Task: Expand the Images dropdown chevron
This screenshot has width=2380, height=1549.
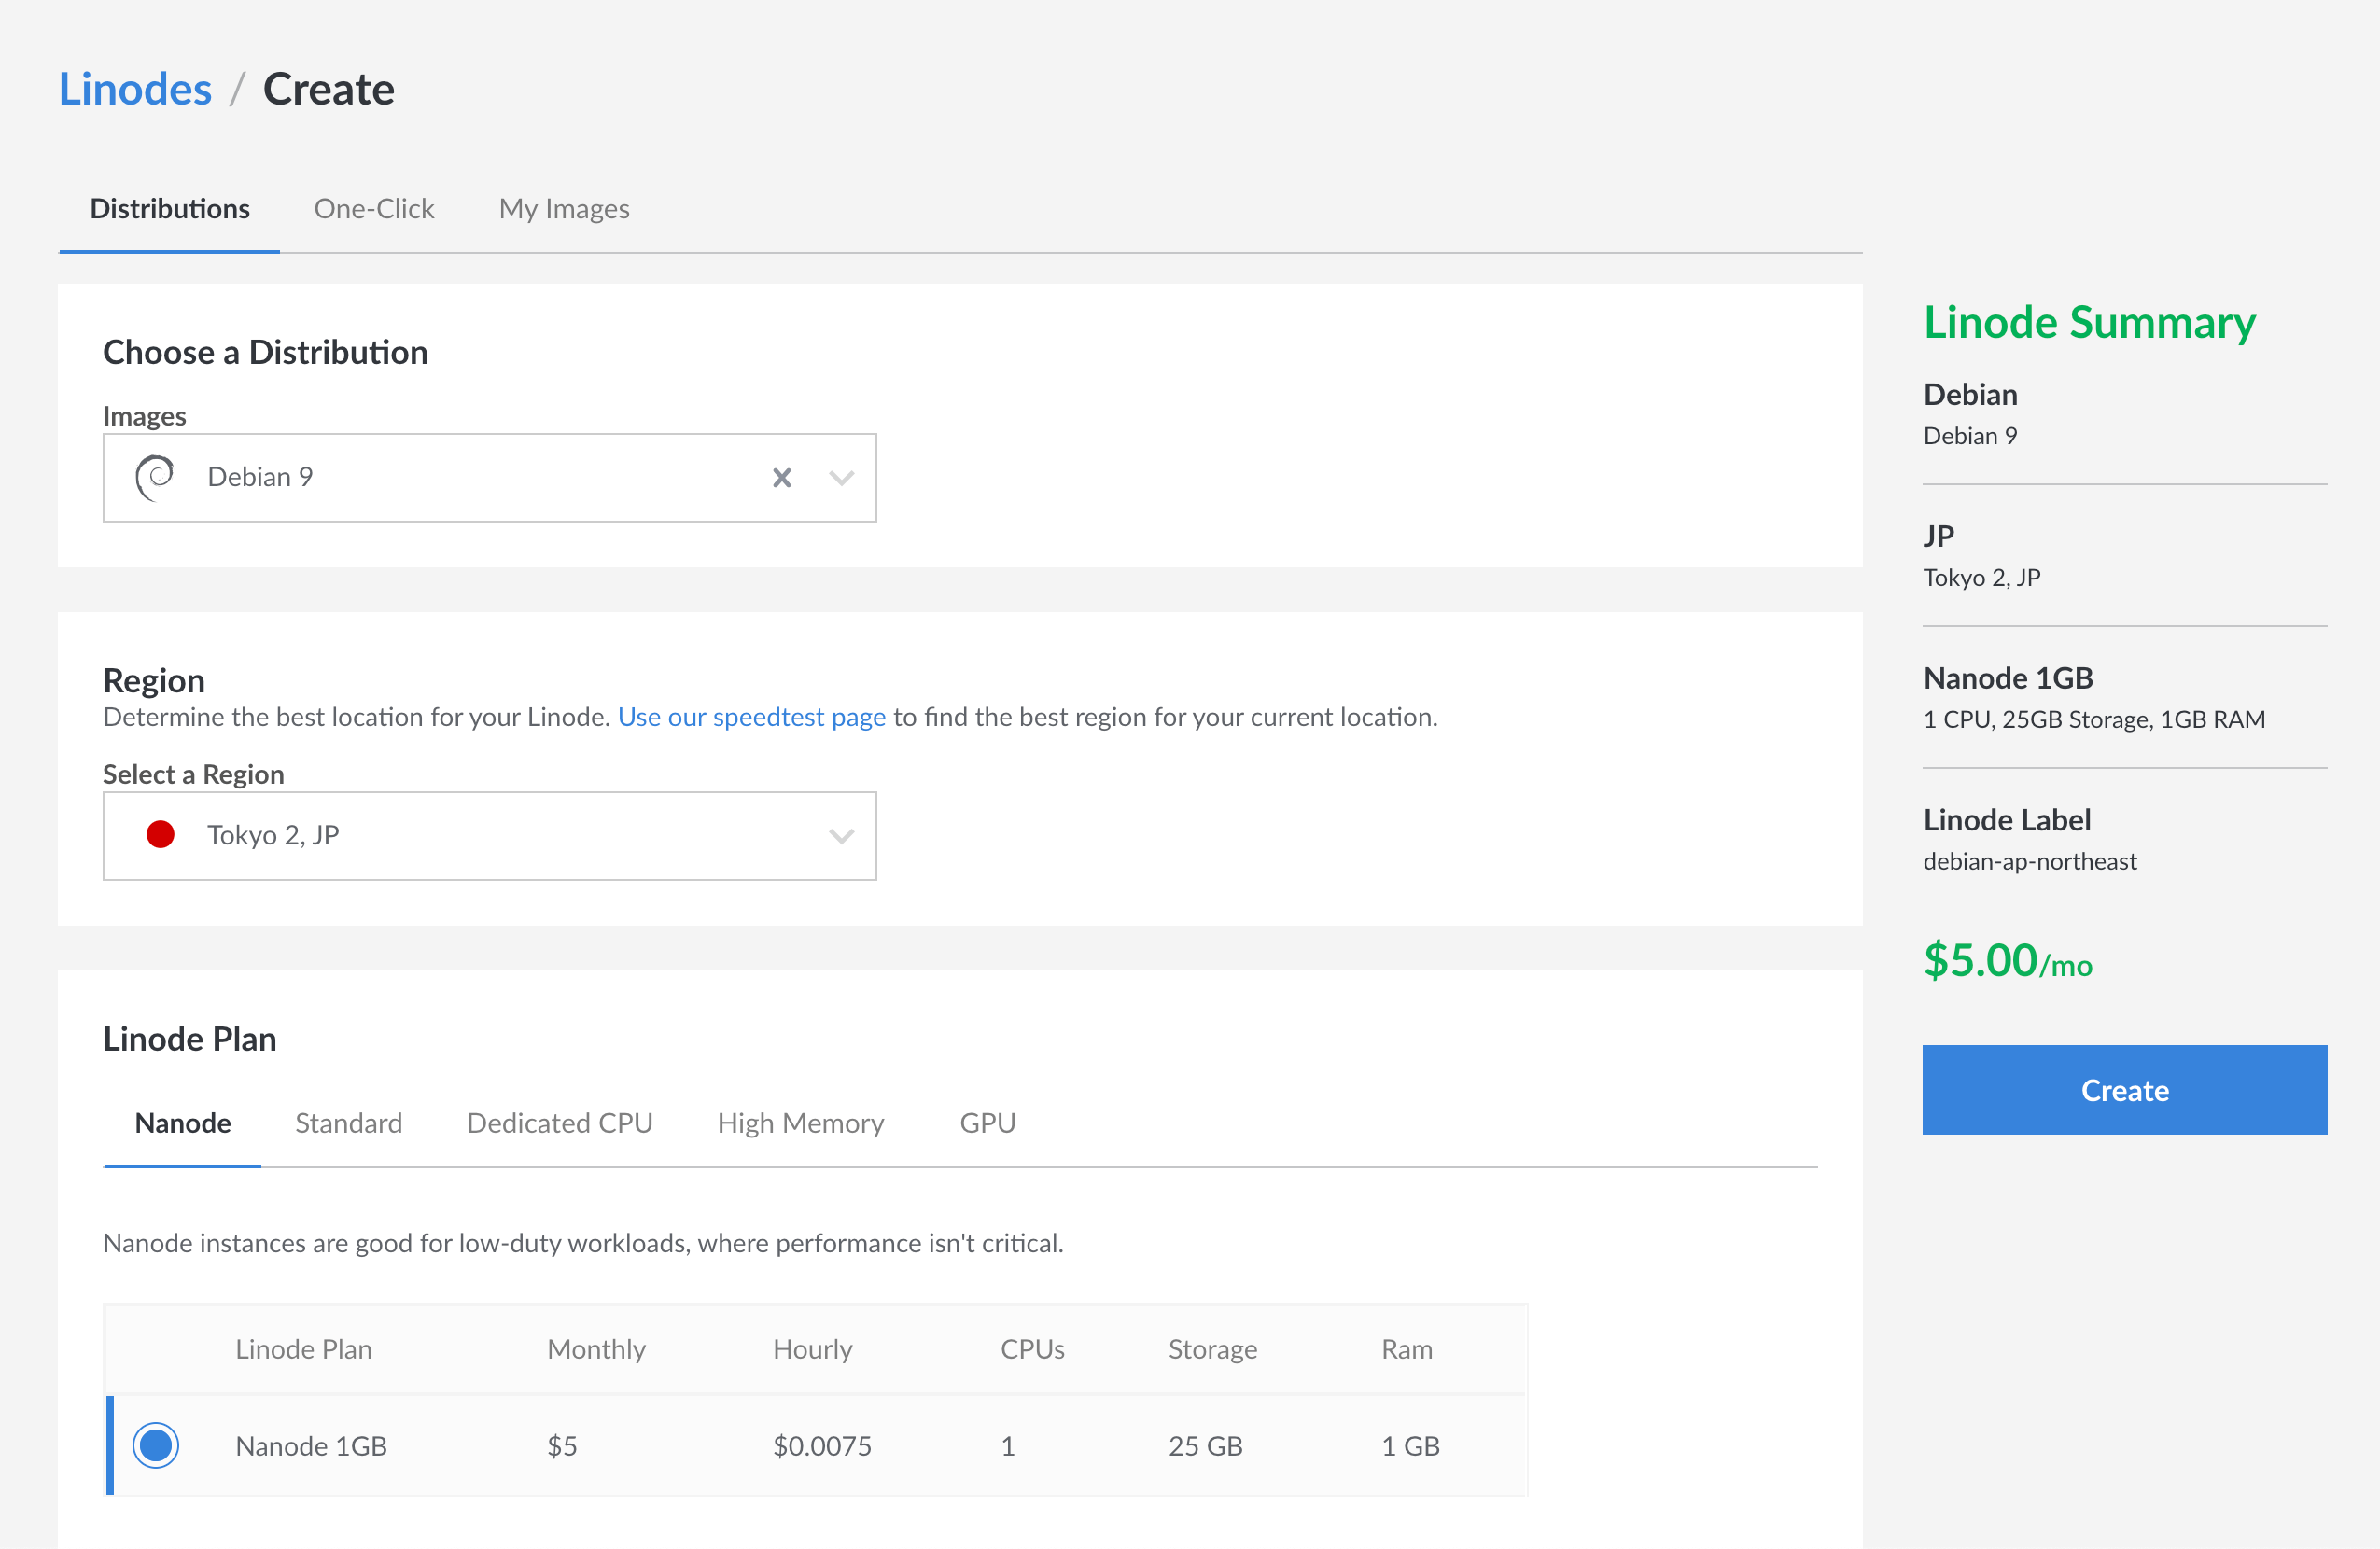Action: 841,478
